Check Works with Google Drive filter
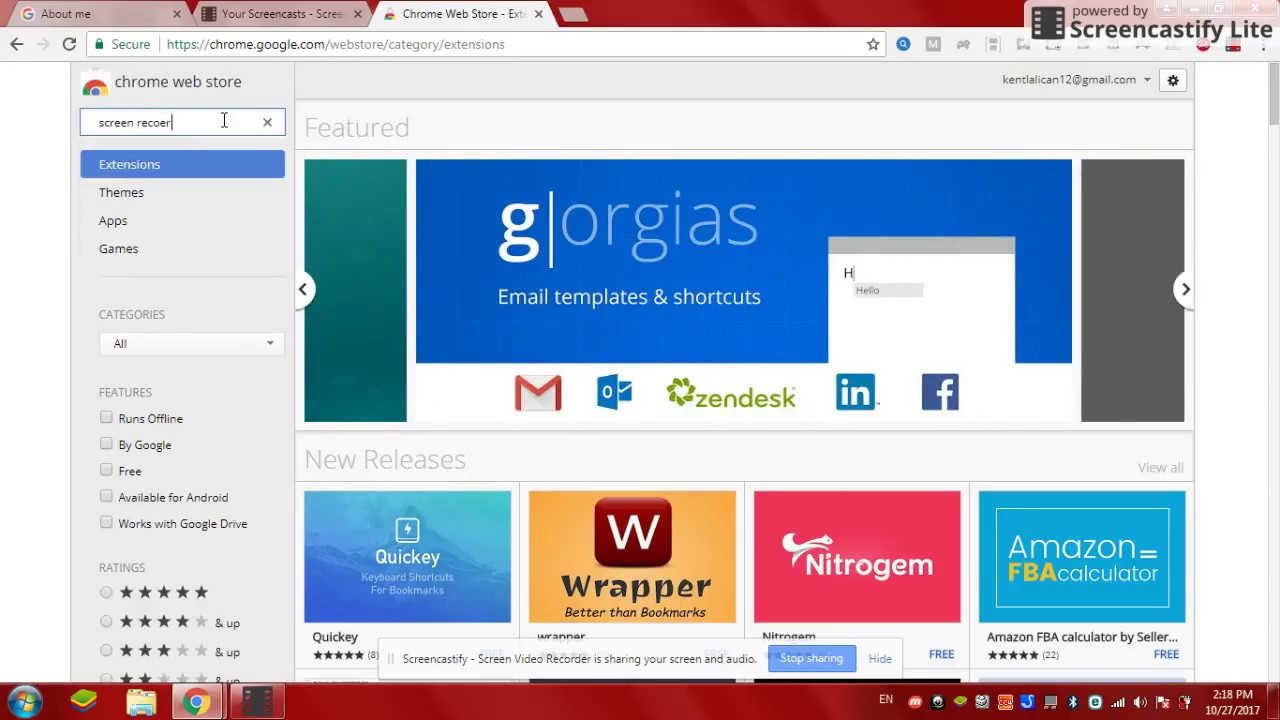The height and width of the screenshot is (720, 1280). [106, 522]
